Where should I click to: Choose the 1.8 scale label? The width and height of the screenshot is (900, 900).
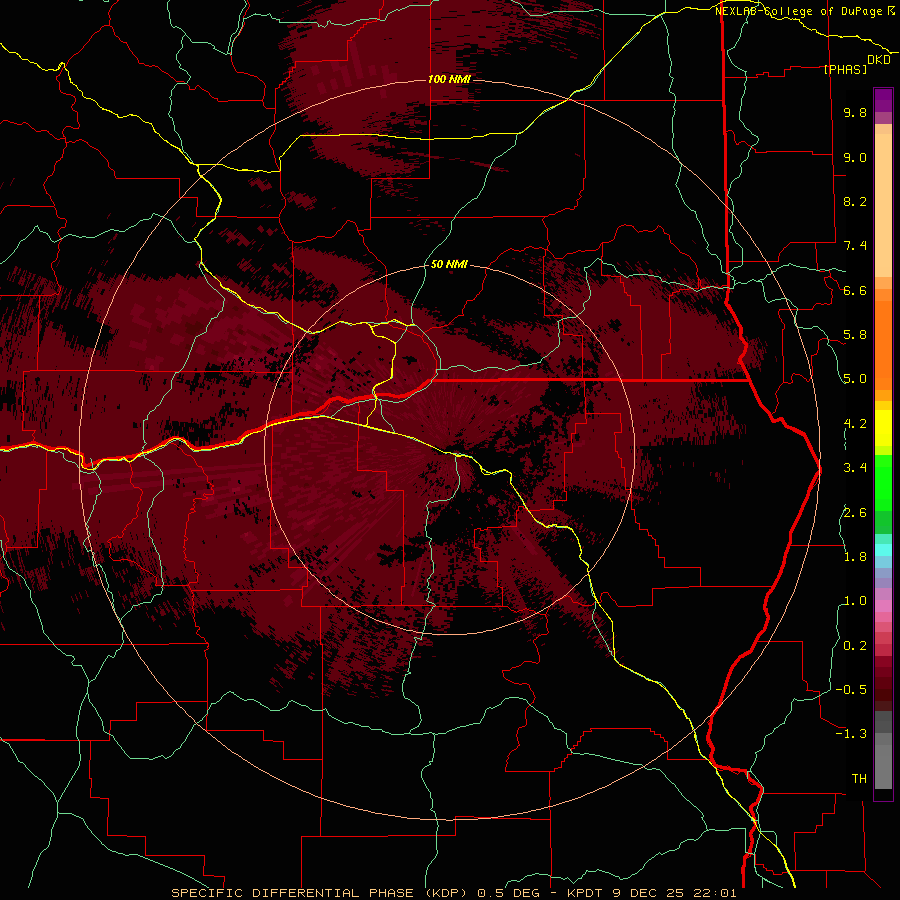coord(855,557)
